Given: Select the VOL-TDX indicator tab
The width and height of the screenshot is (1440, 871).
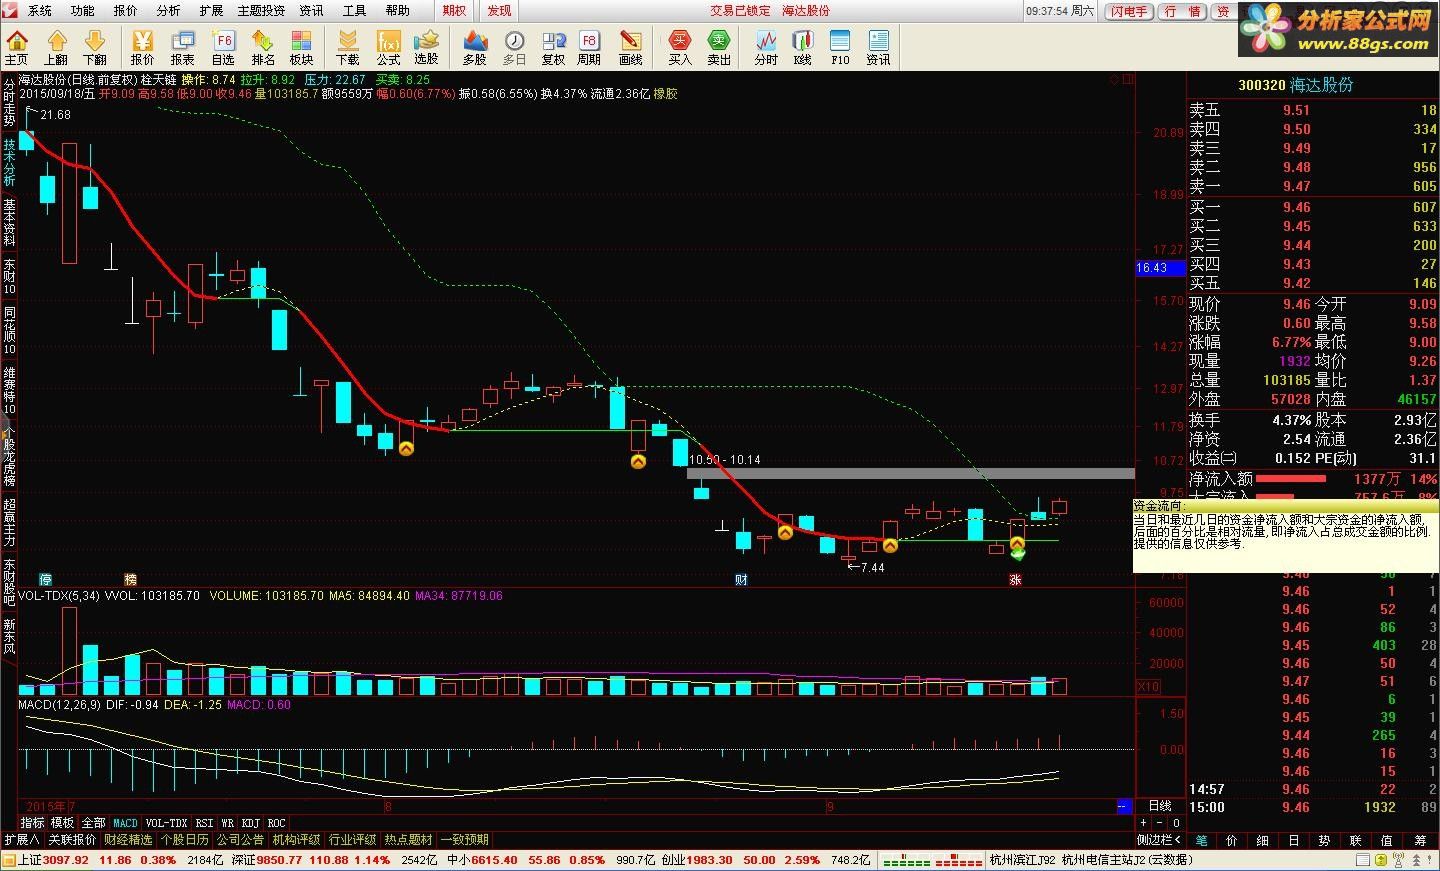Looking at the screenshot, I should pos(167,823).
